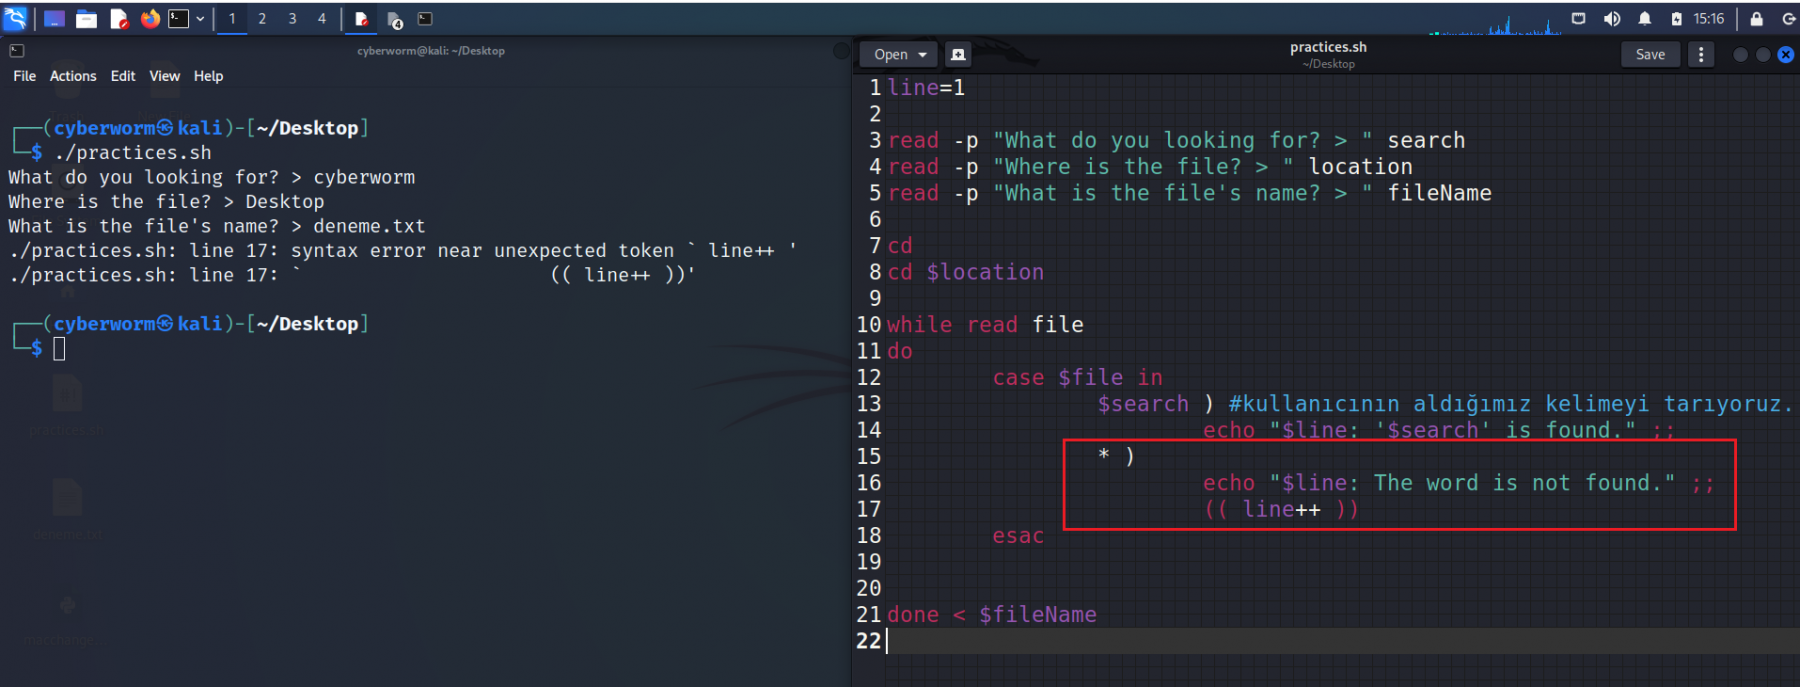Click the lock screen icon
The height and width of the screenshot is (687, 1800).
point(1756,18)
